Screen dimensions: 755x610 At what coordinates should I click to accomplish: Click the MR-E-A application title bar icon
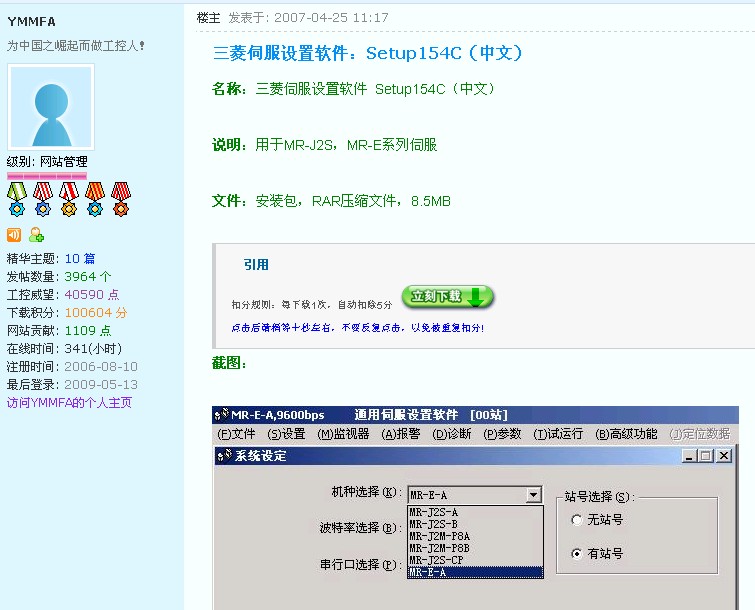pyautogui.click(x=222, y=415)
